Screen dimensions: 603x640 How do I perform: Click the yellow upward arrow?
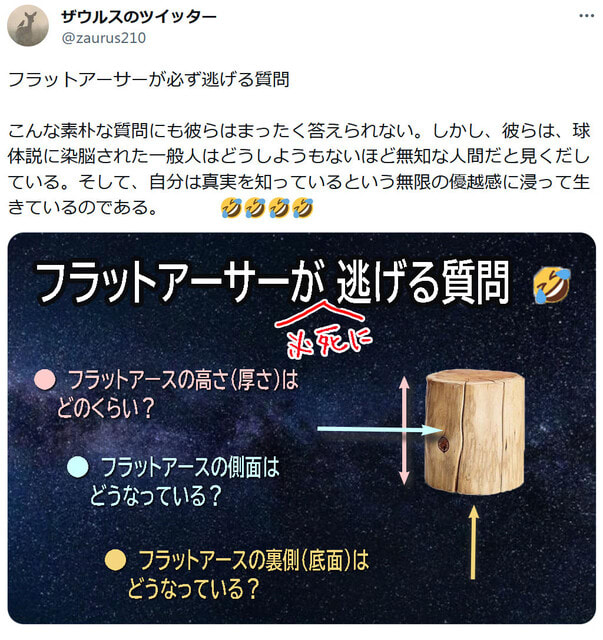click(473, 542)
